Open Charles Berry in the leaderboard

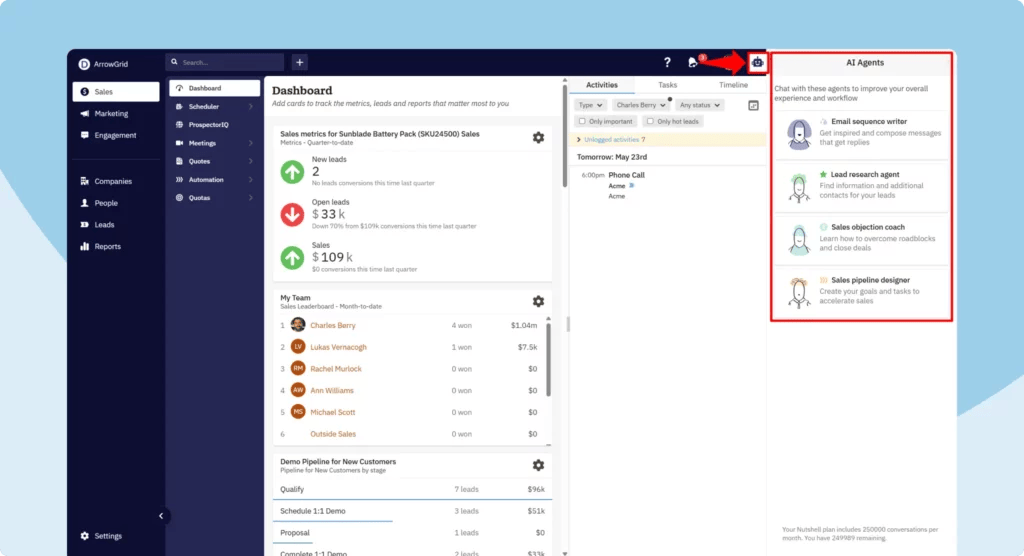tap(333, 325)
